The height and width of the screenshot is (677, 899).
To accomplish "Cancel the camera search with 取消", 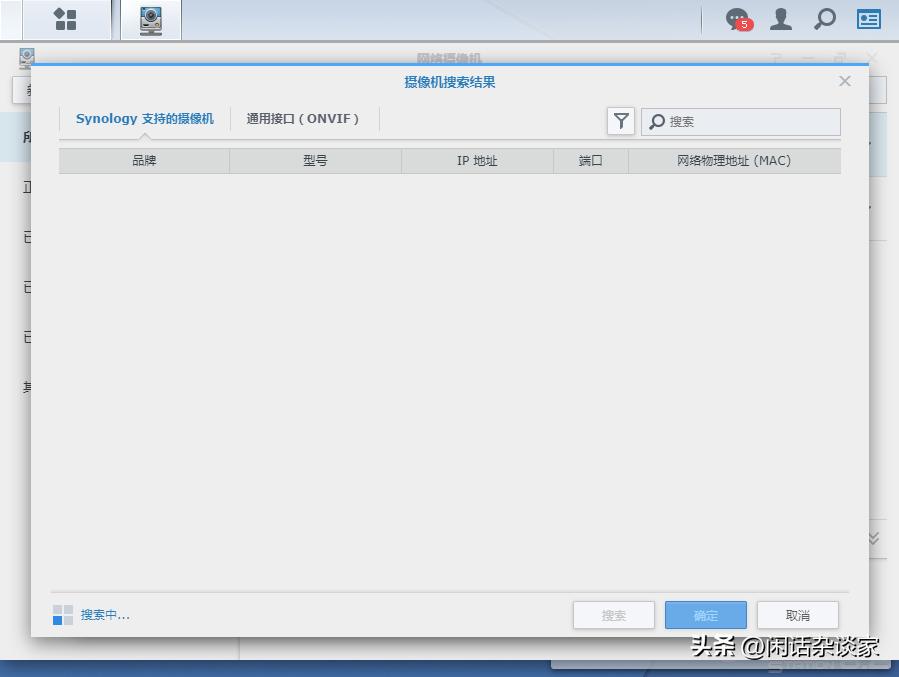I will pos(797,614).
